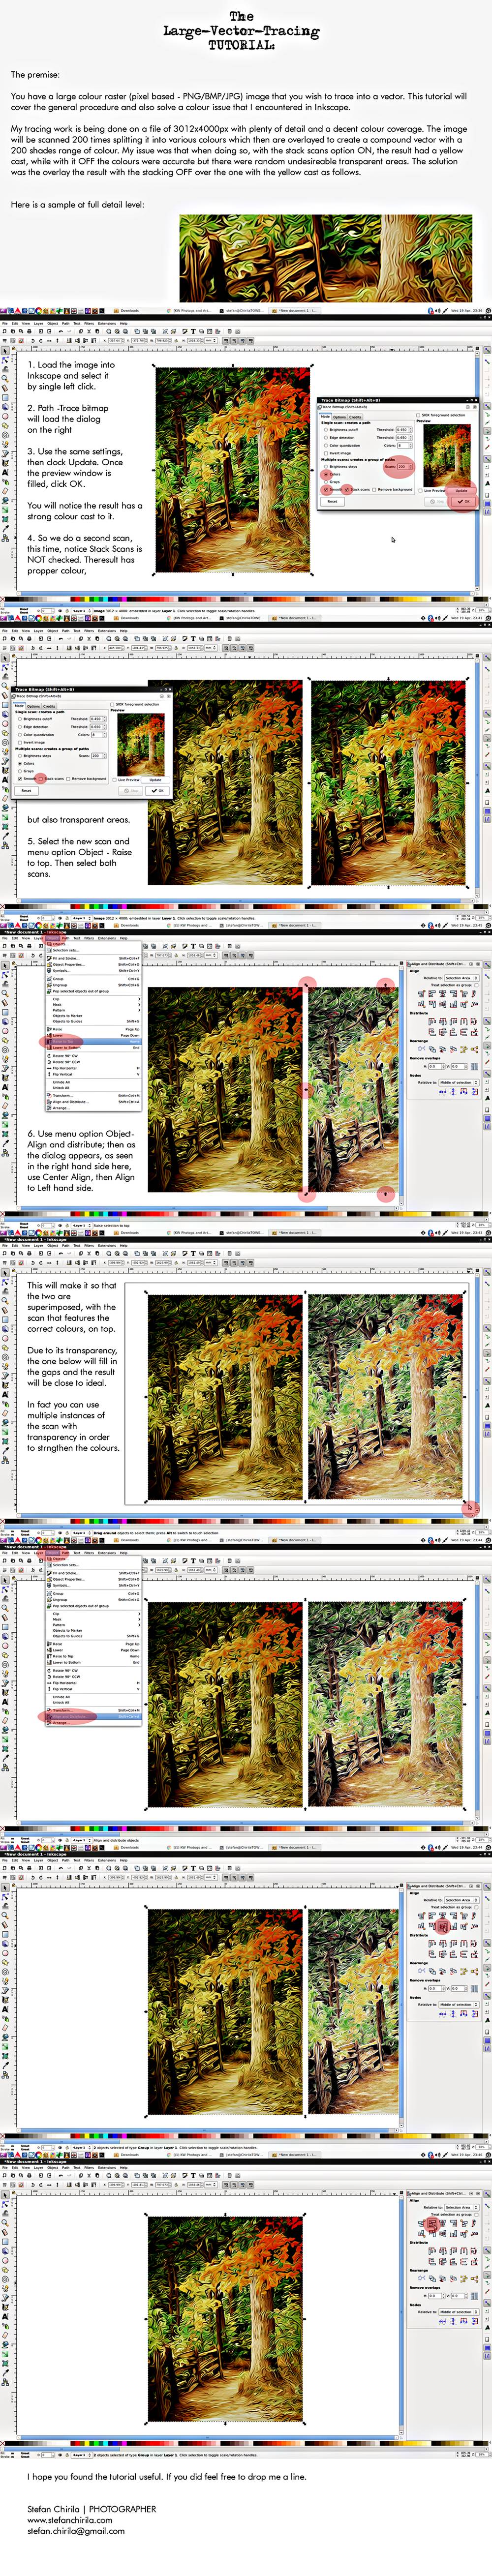This screenshot has height=2576, width=492.
Task: Open Credits tab in second Trace Bitmap dialog
Action: pos(49,706)
